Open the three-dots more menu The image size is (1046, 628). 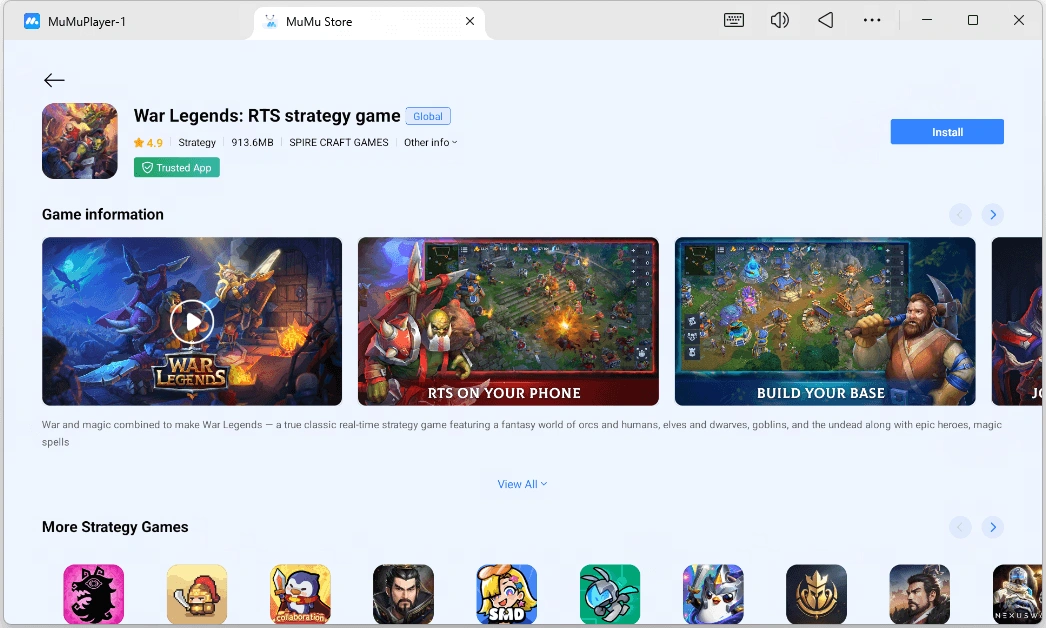coord(872,20)
